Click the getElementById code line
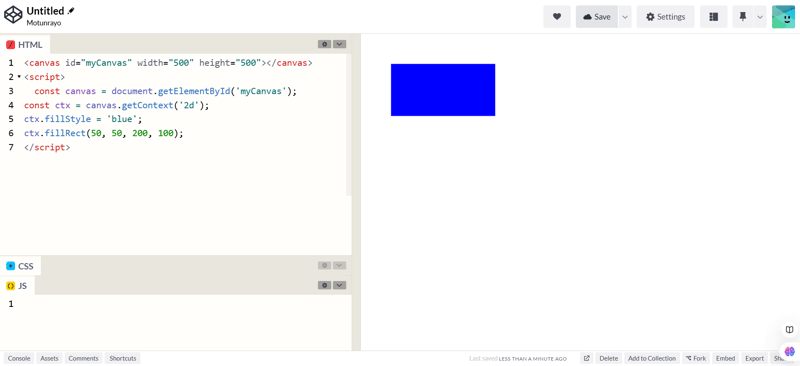Image resolution: width=800 pixels, height=366 pixels. (165, 91)
